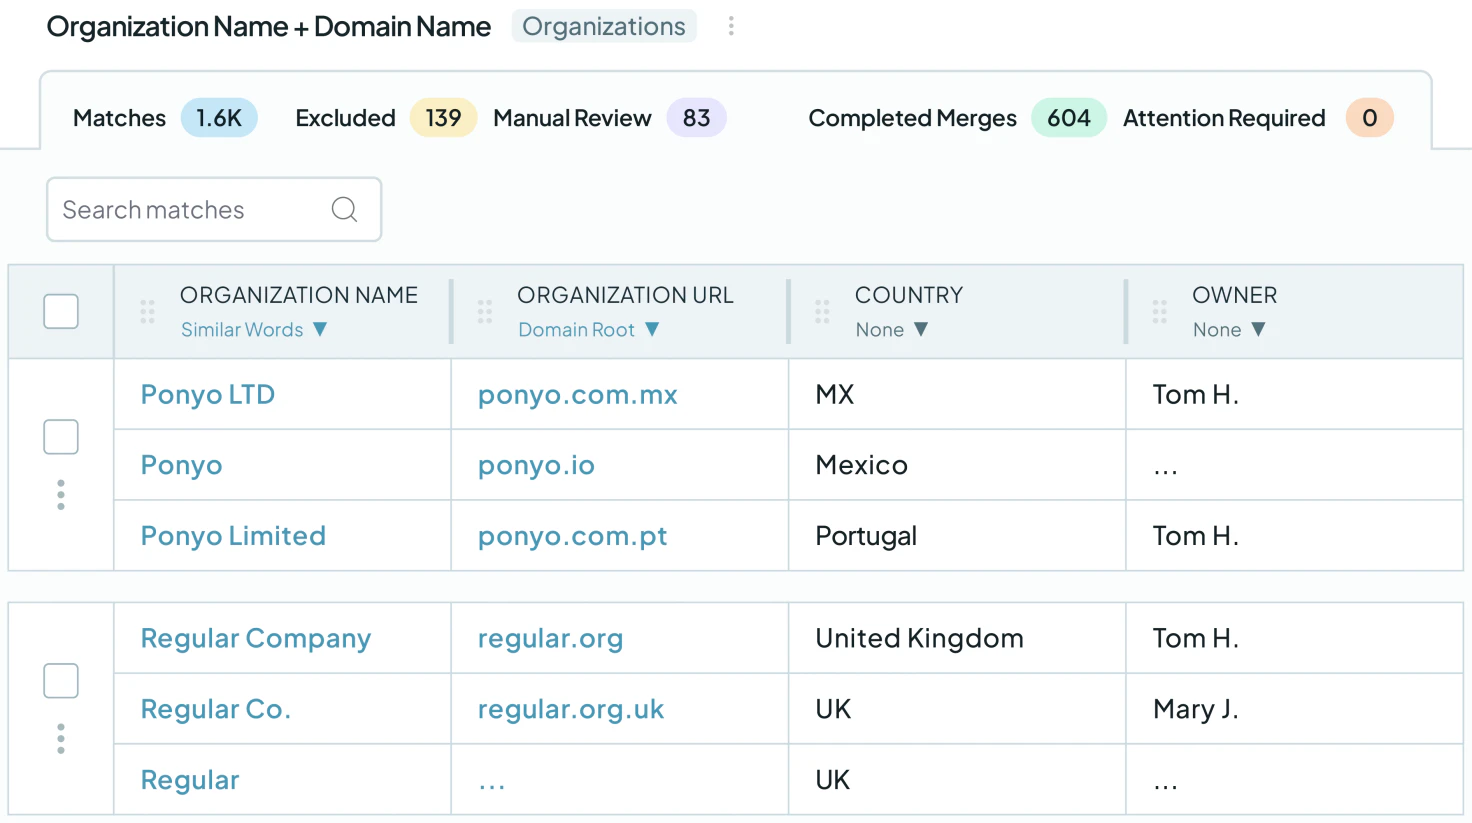Select the Regular match group checkbox

[61, 681]
